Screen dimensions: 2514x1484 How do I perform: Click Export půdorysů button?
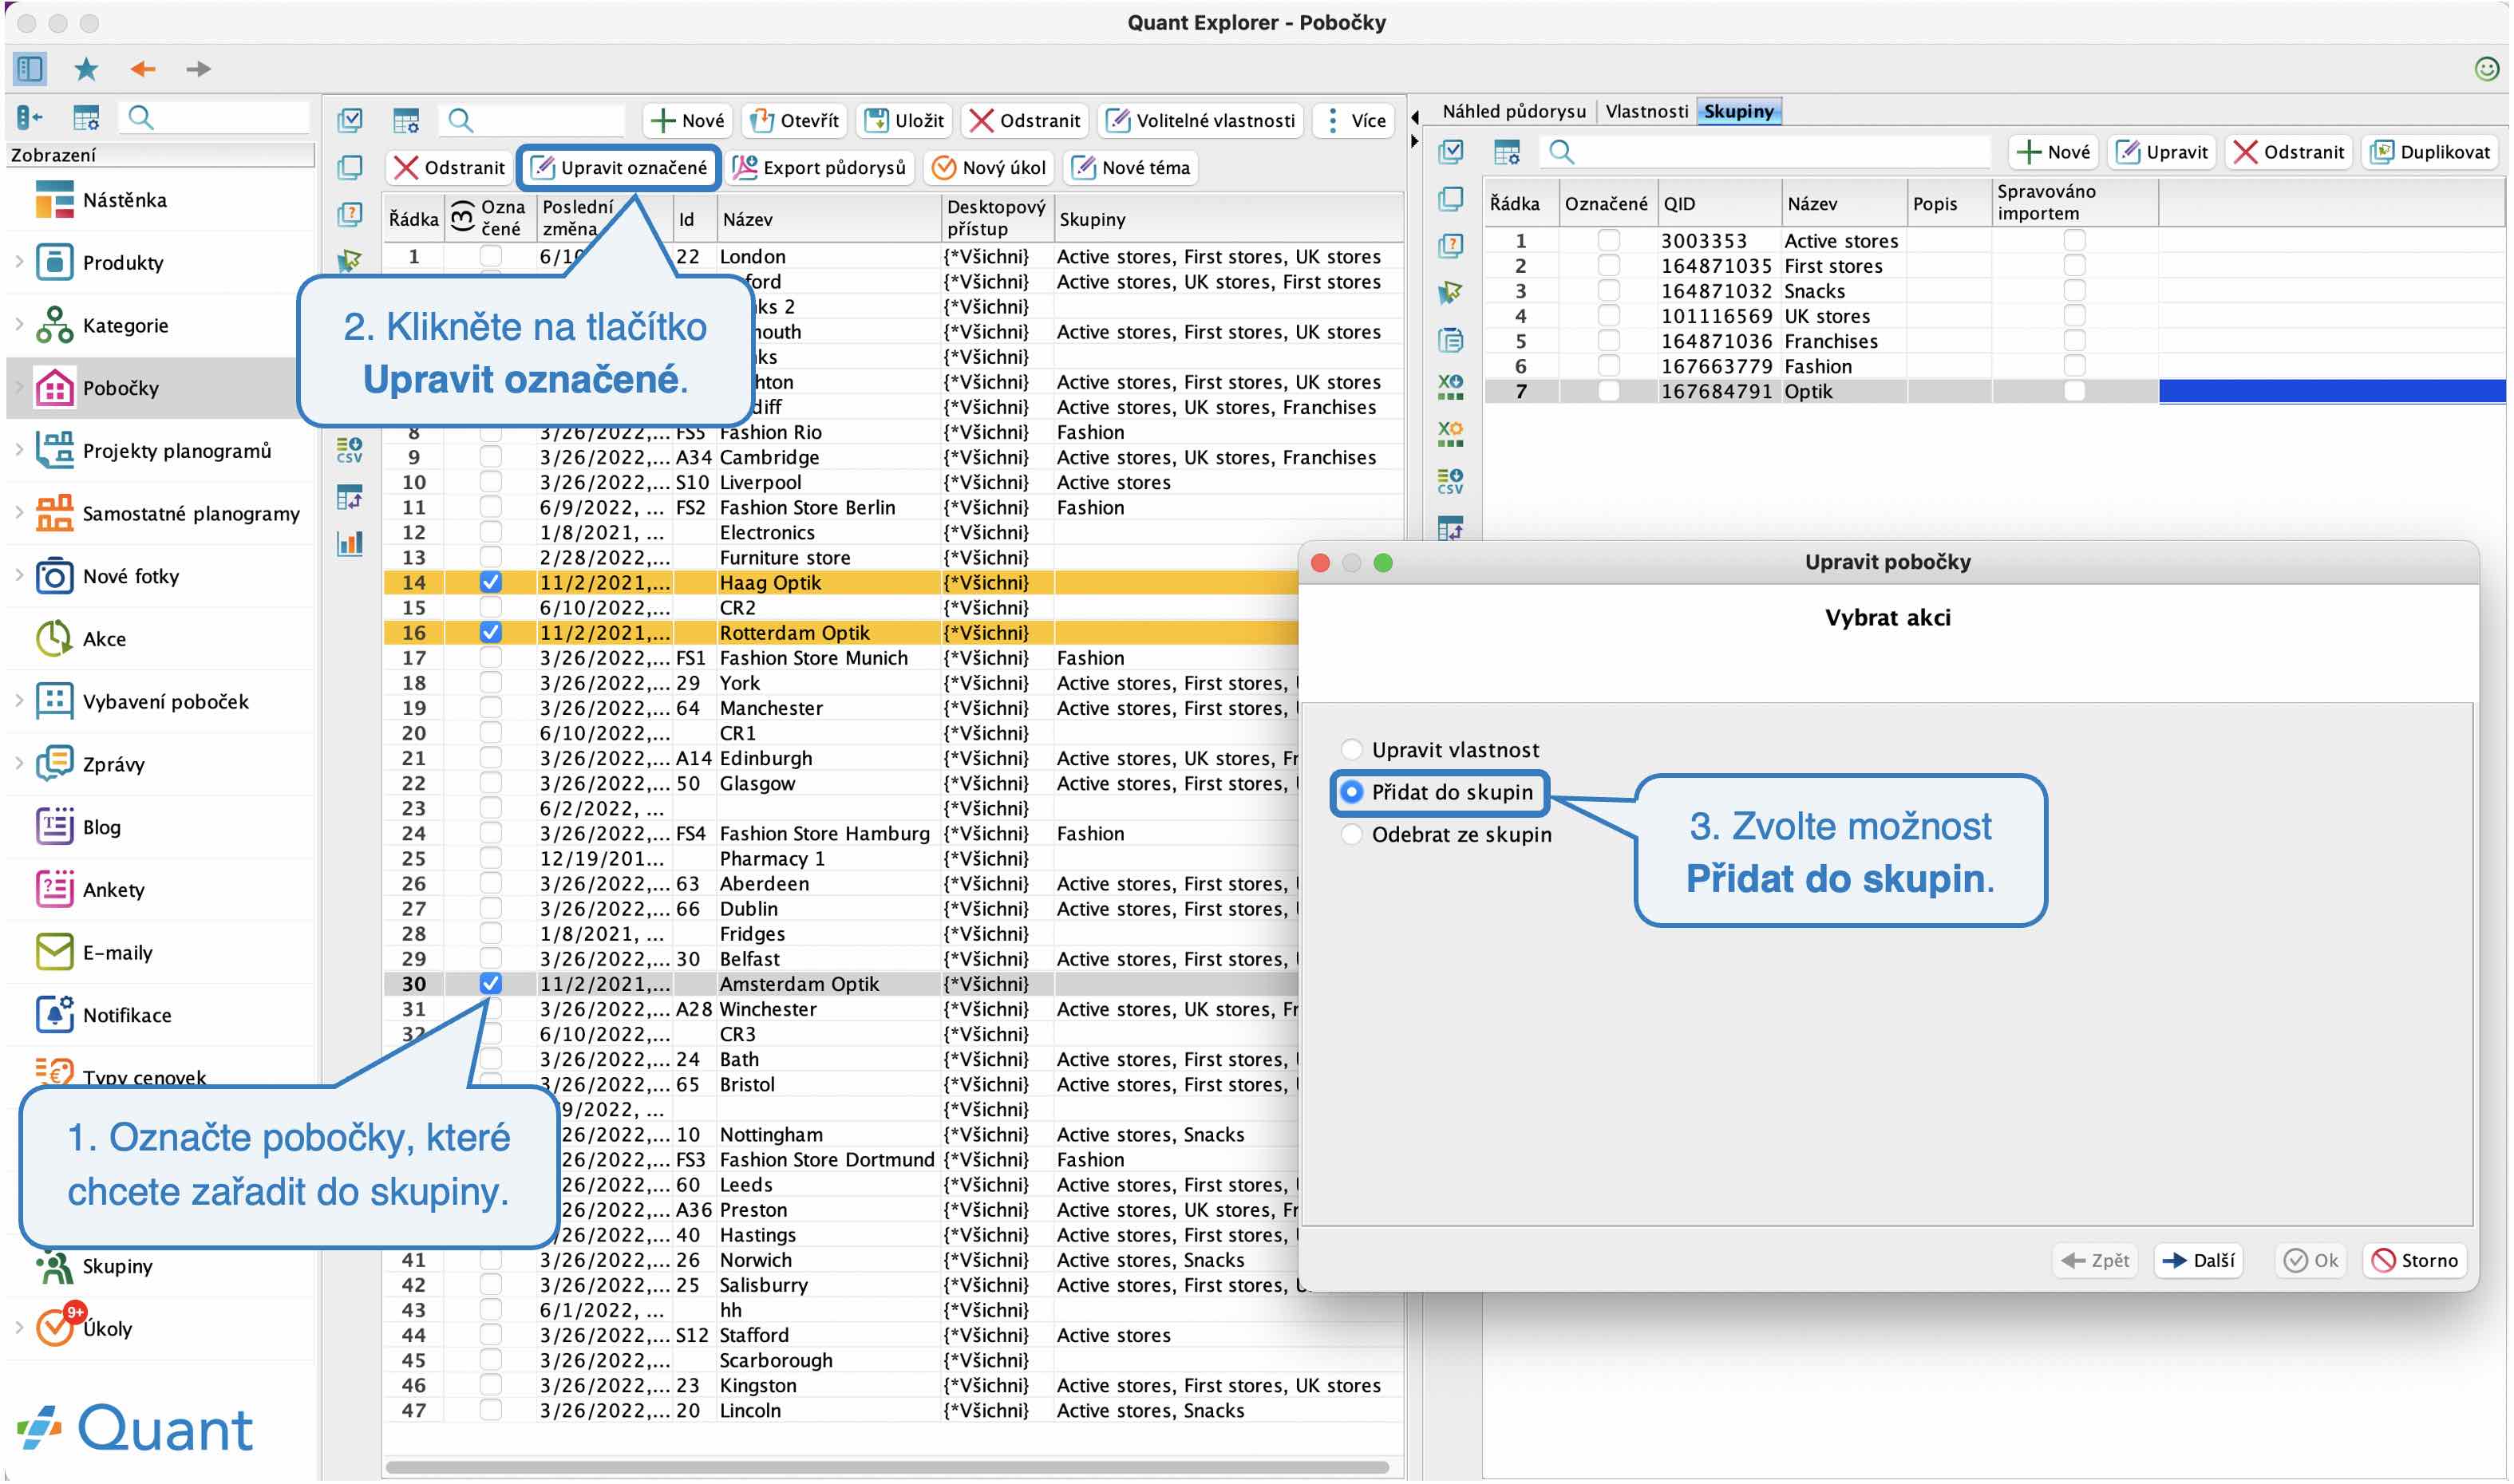[x=818, y=167]
